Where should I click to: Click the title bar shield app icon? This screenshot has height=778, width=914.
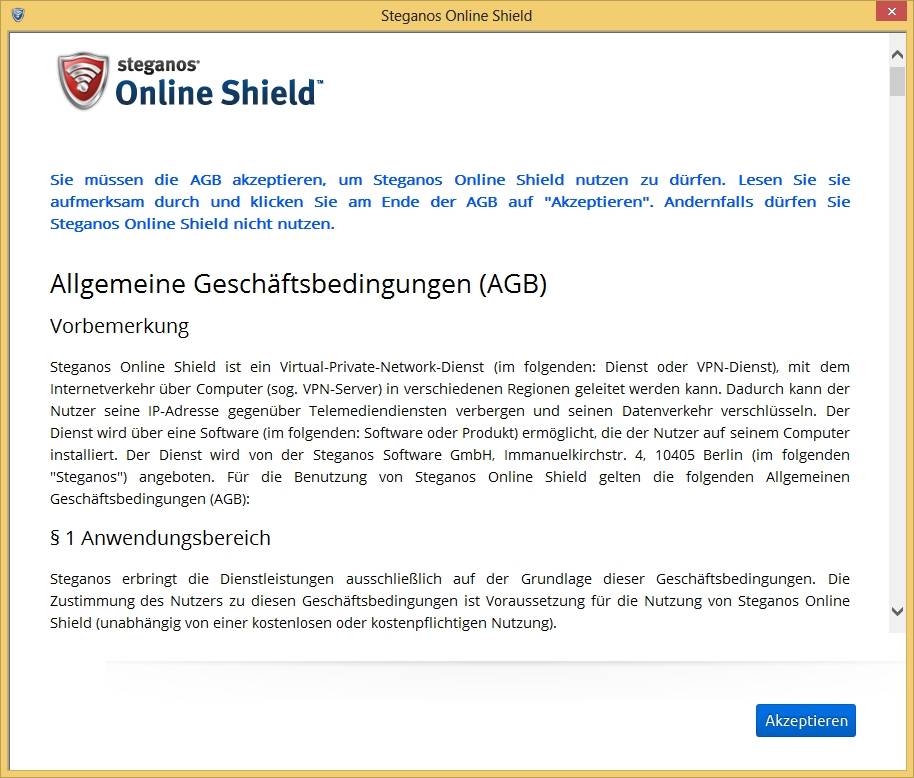pyautogui.click(x=18, y=15)
